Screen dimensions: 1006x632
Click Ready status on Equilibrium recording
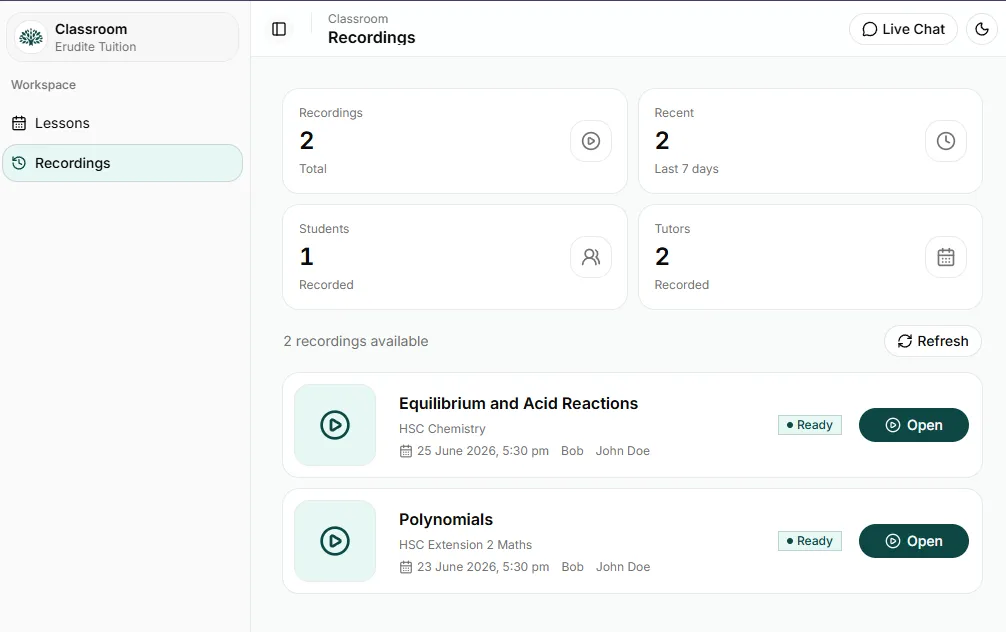coord(810,425)
